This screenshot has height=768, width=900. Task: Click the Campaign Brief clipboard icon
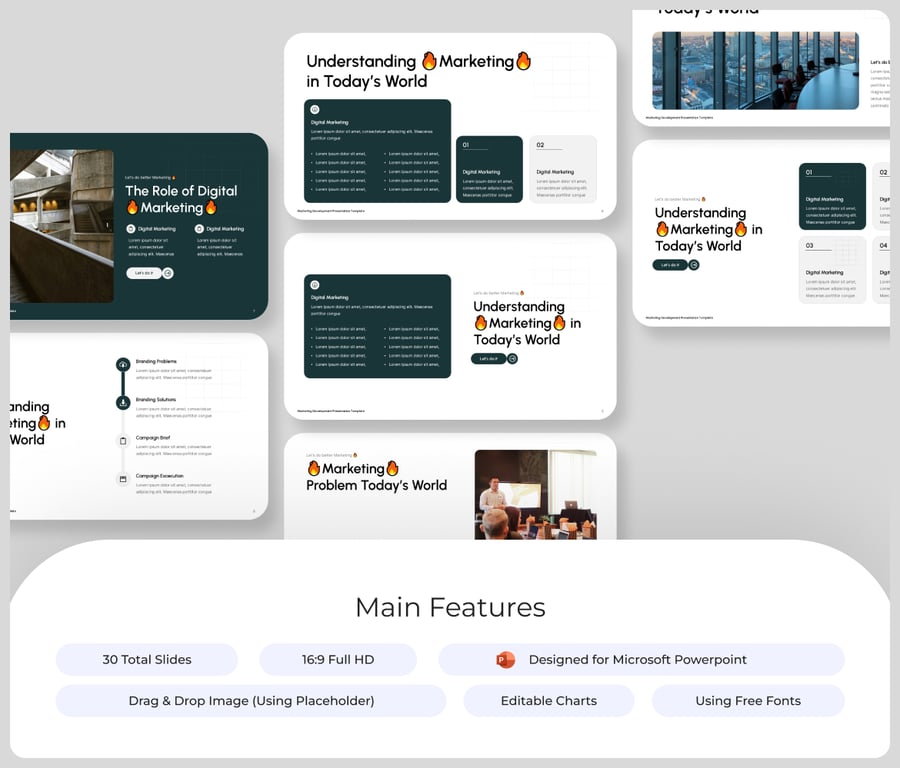pos(123,441)
